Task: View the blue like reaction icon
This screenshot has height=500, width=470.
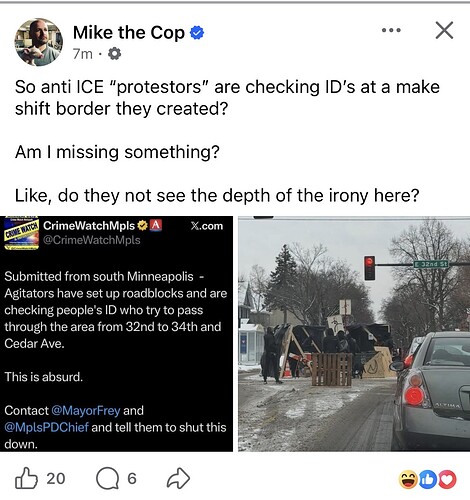Action: [x=427, y=479]
